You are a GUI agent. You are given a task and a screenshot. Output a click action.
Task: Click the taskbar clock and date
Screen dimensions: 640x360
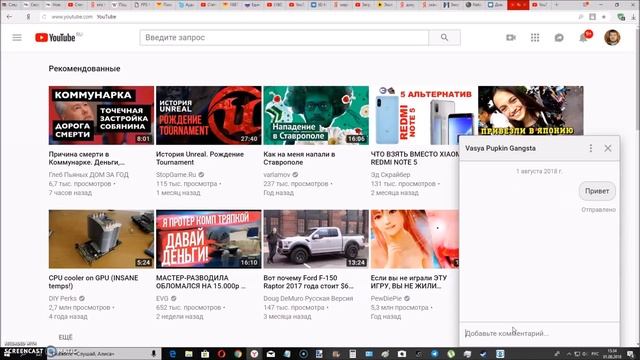[612, 354]
